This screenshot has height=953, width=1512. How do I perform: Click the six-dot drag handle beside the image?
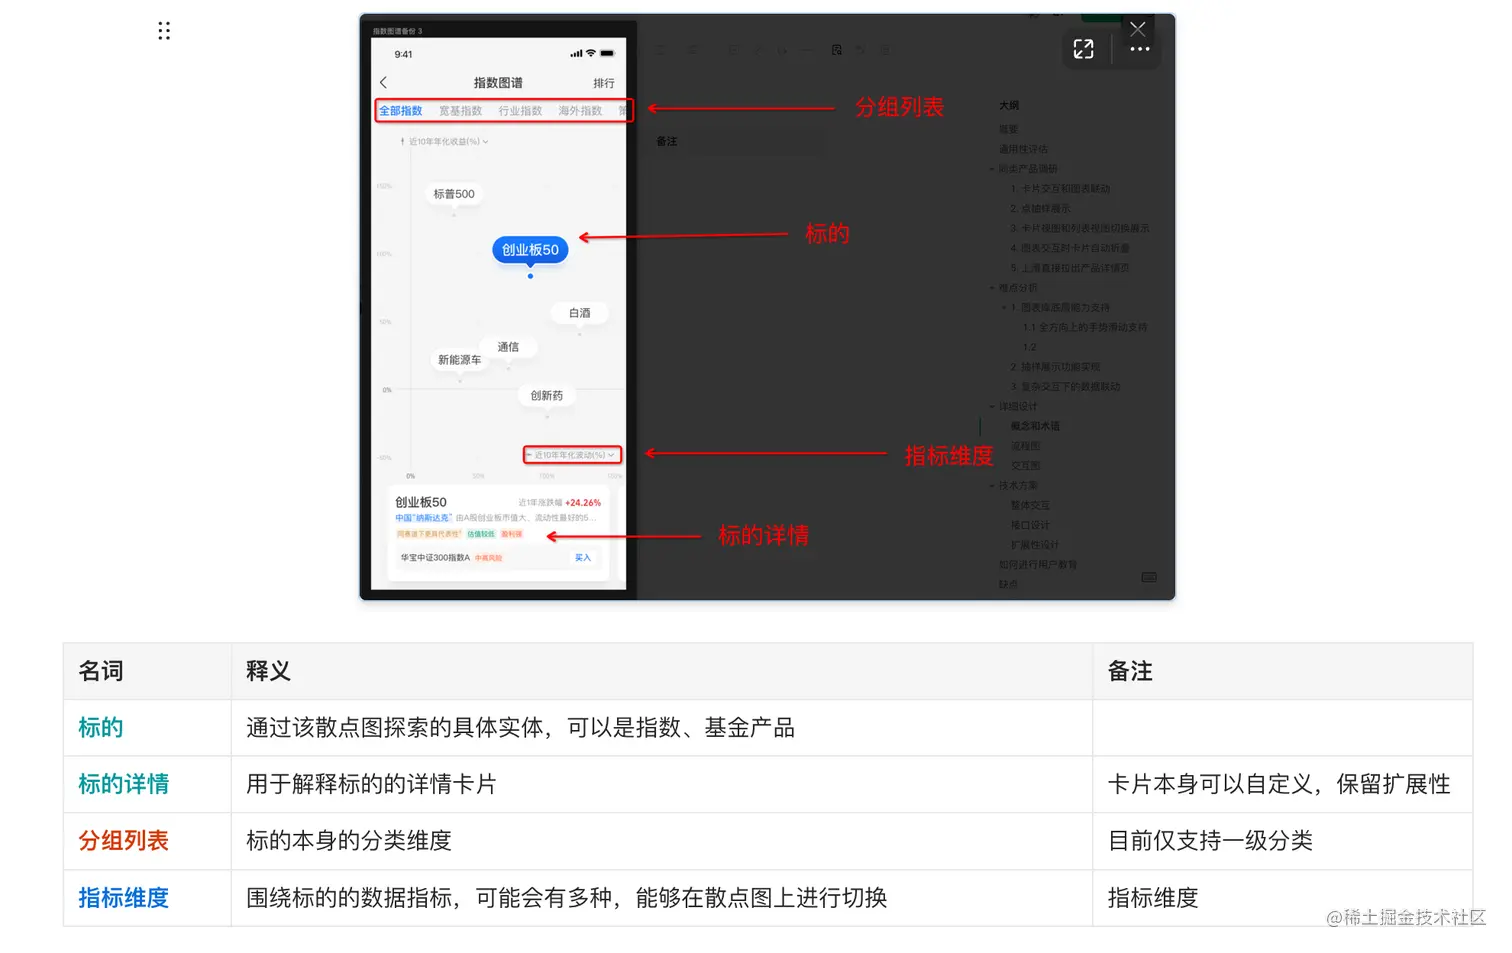(164, 31)
